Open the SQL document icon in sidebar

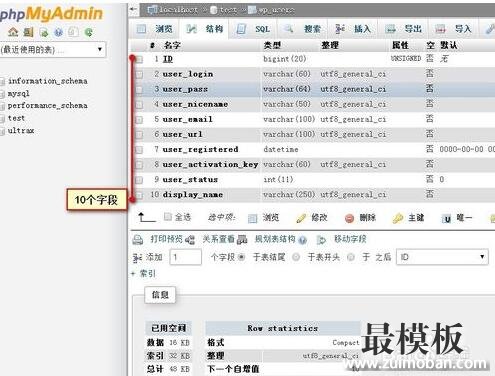click(x=73, y=32)
